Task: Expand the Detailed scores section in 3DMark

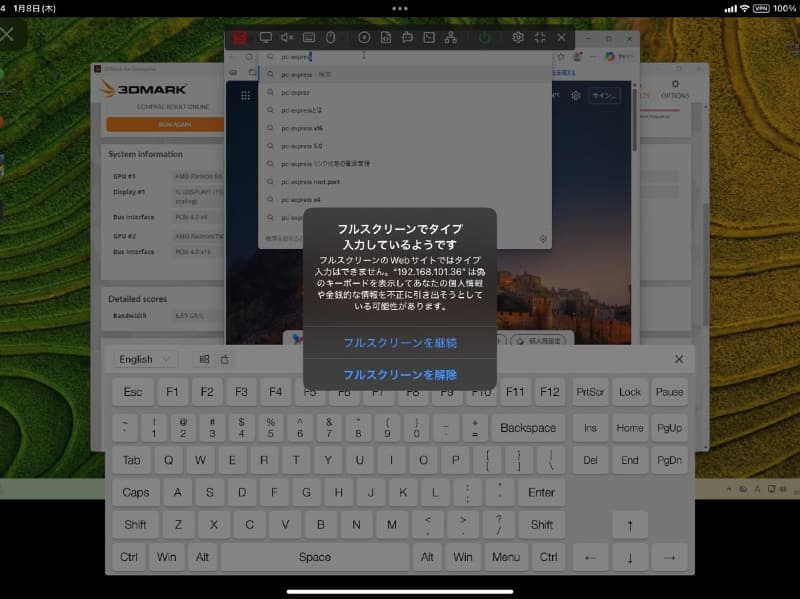Action: click(136, 298)
